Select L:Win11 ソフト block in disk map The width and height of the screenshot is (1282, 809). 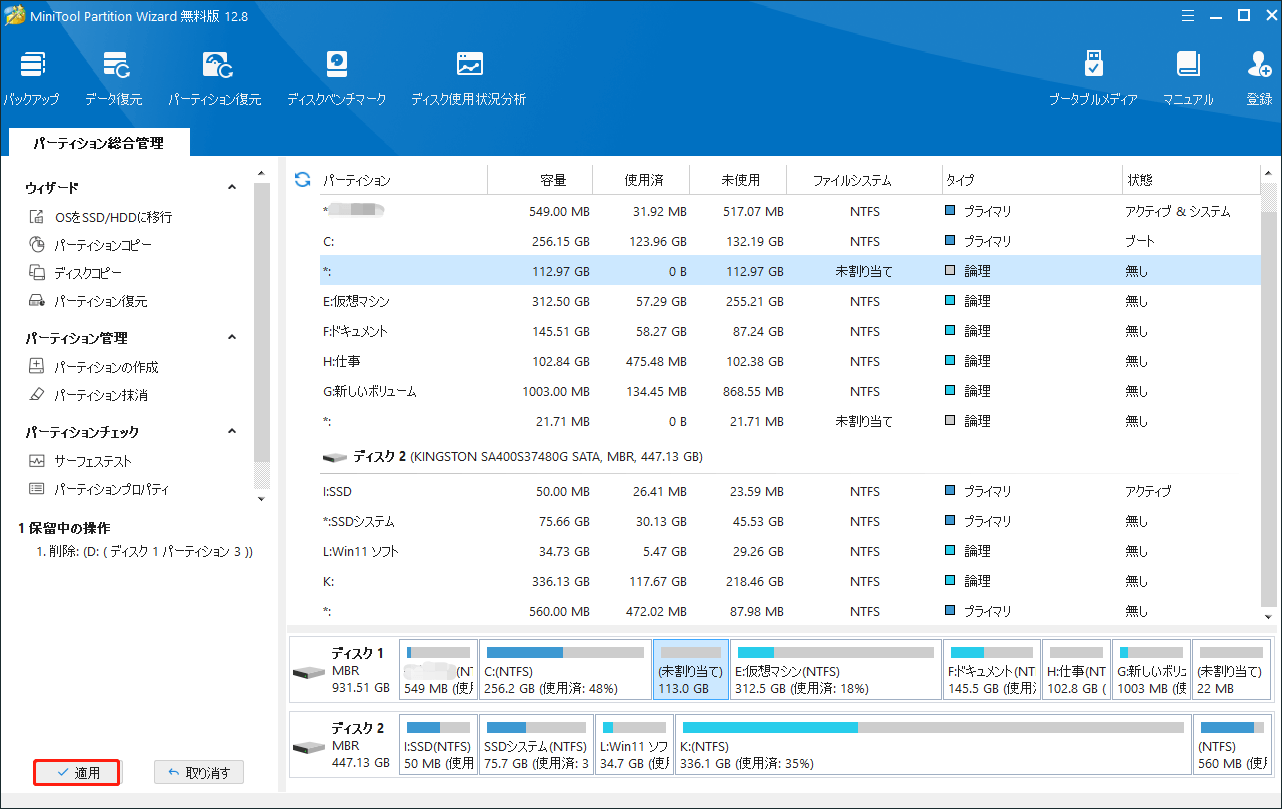pos(634,745)
